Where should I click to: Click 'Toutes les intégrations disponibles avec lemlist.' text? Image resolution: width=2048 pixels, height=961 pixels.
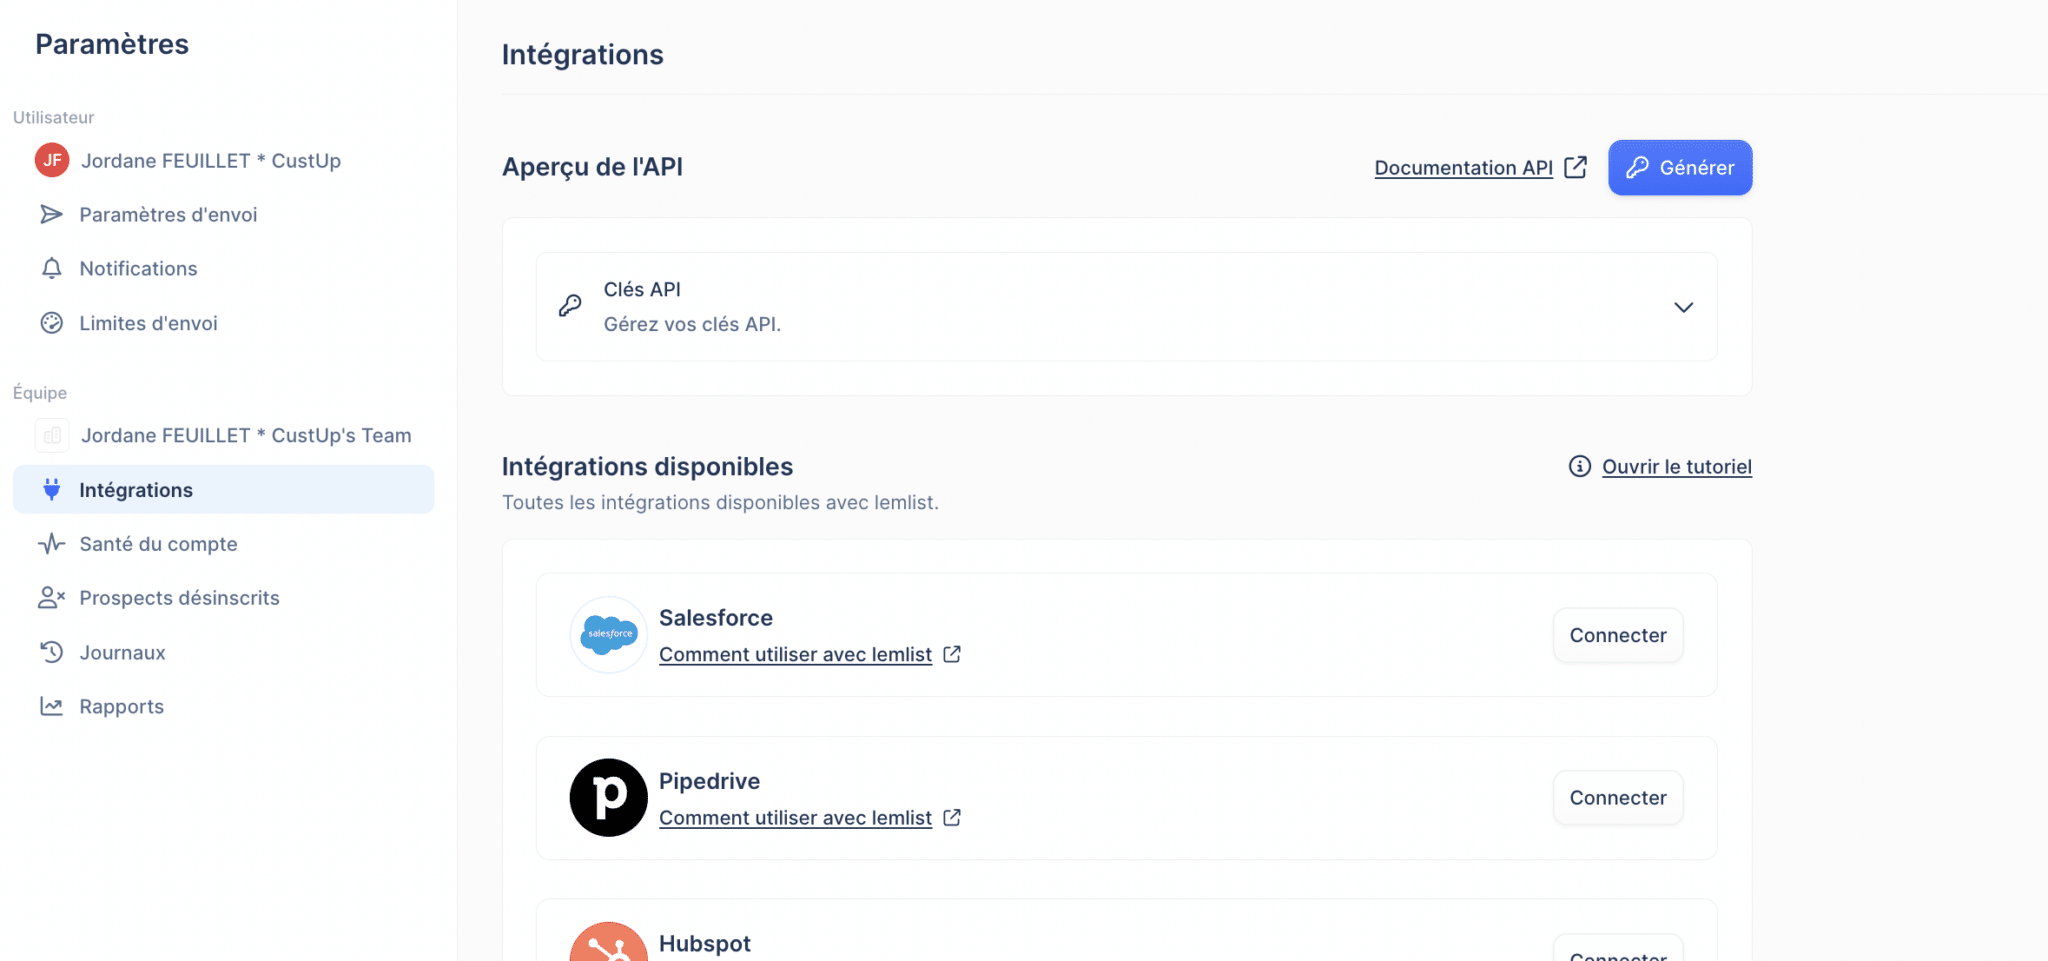point(720,502)
